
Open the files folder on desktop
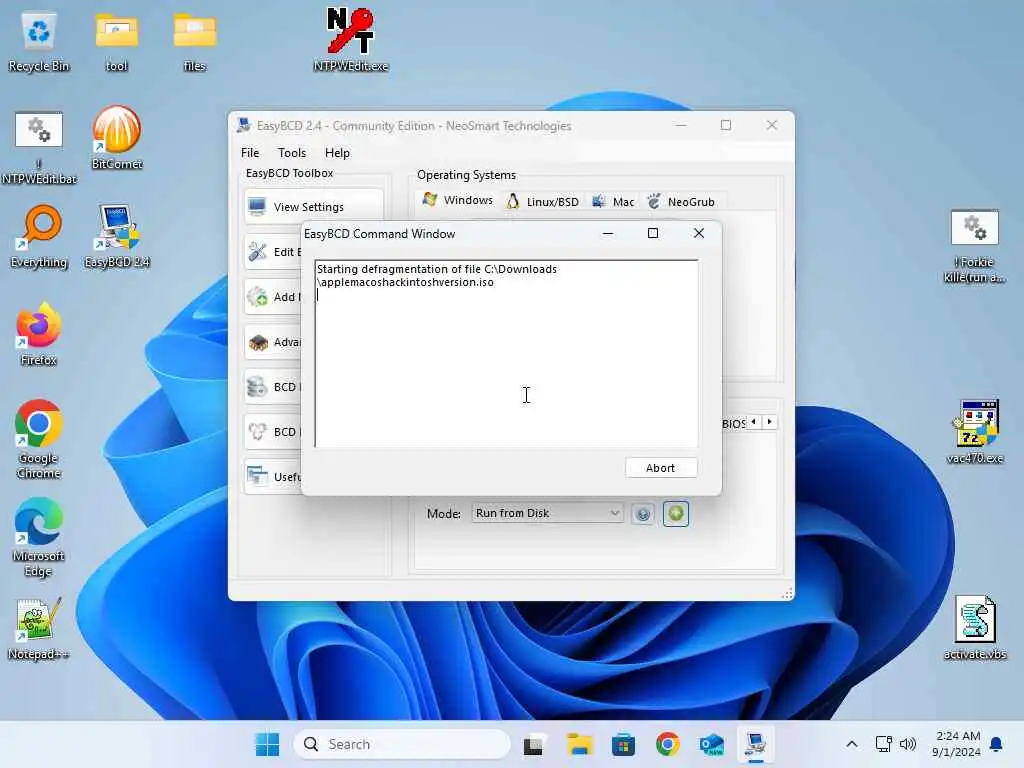point(195,42)
